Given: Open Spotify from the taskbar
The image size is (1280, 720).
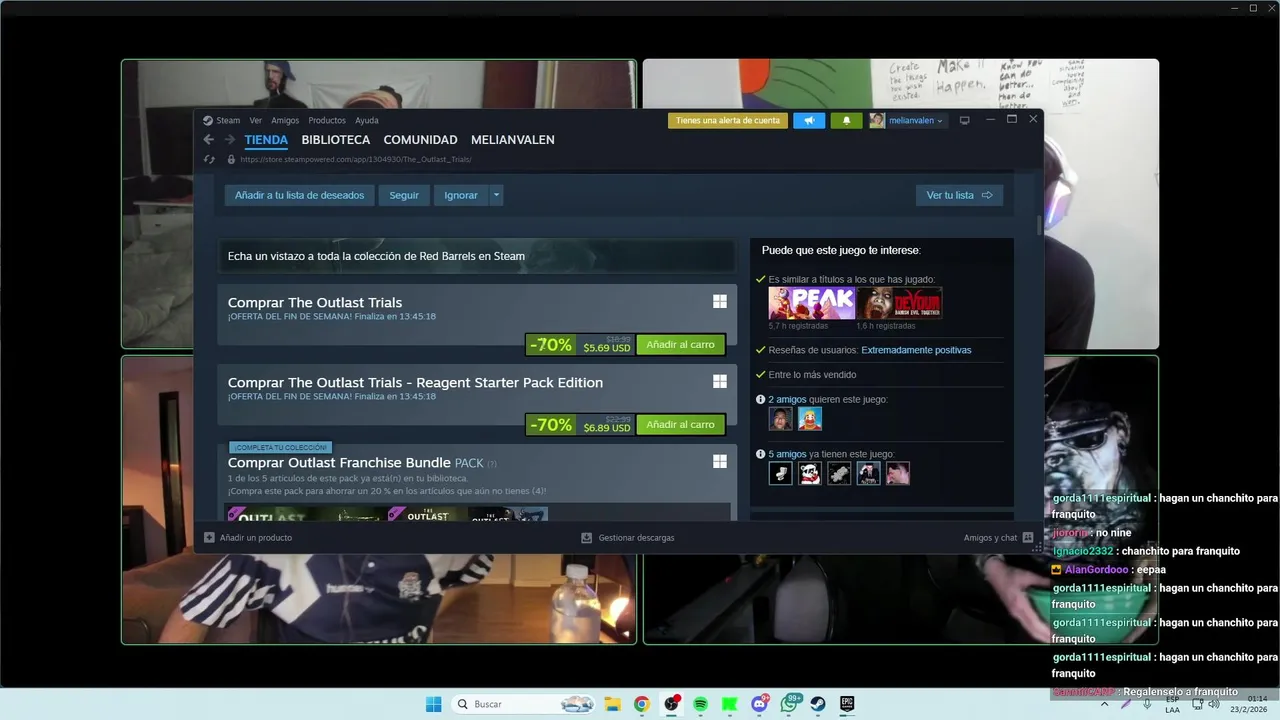Looking at the screenshot, I should 700,704.
